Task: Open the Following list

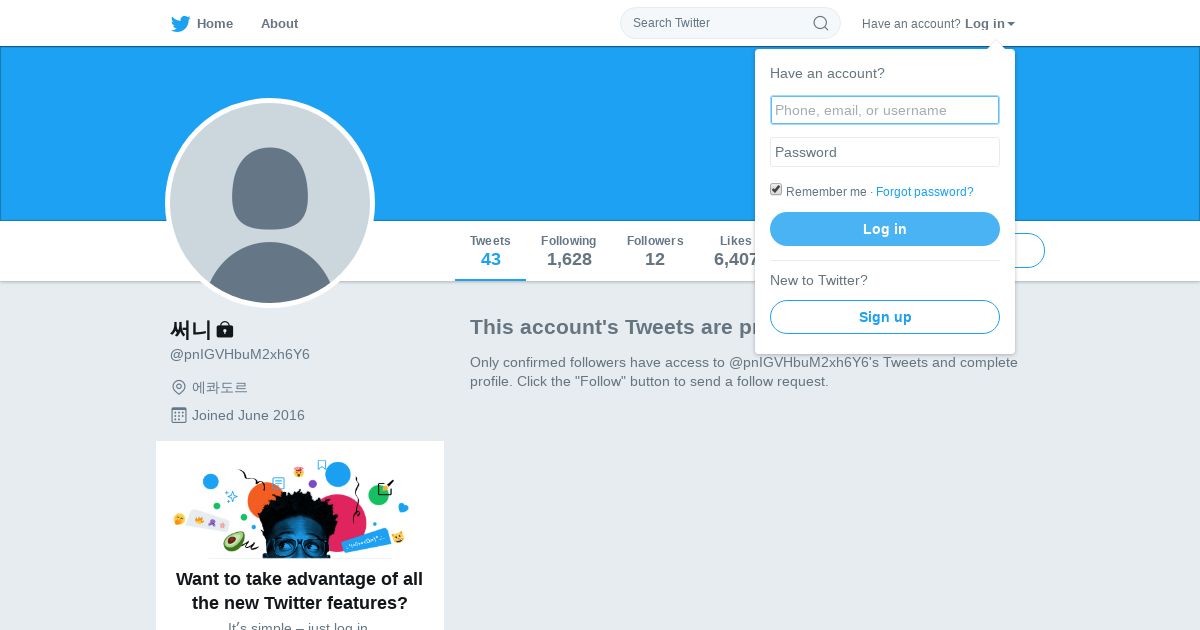Action: coord(568,251)
